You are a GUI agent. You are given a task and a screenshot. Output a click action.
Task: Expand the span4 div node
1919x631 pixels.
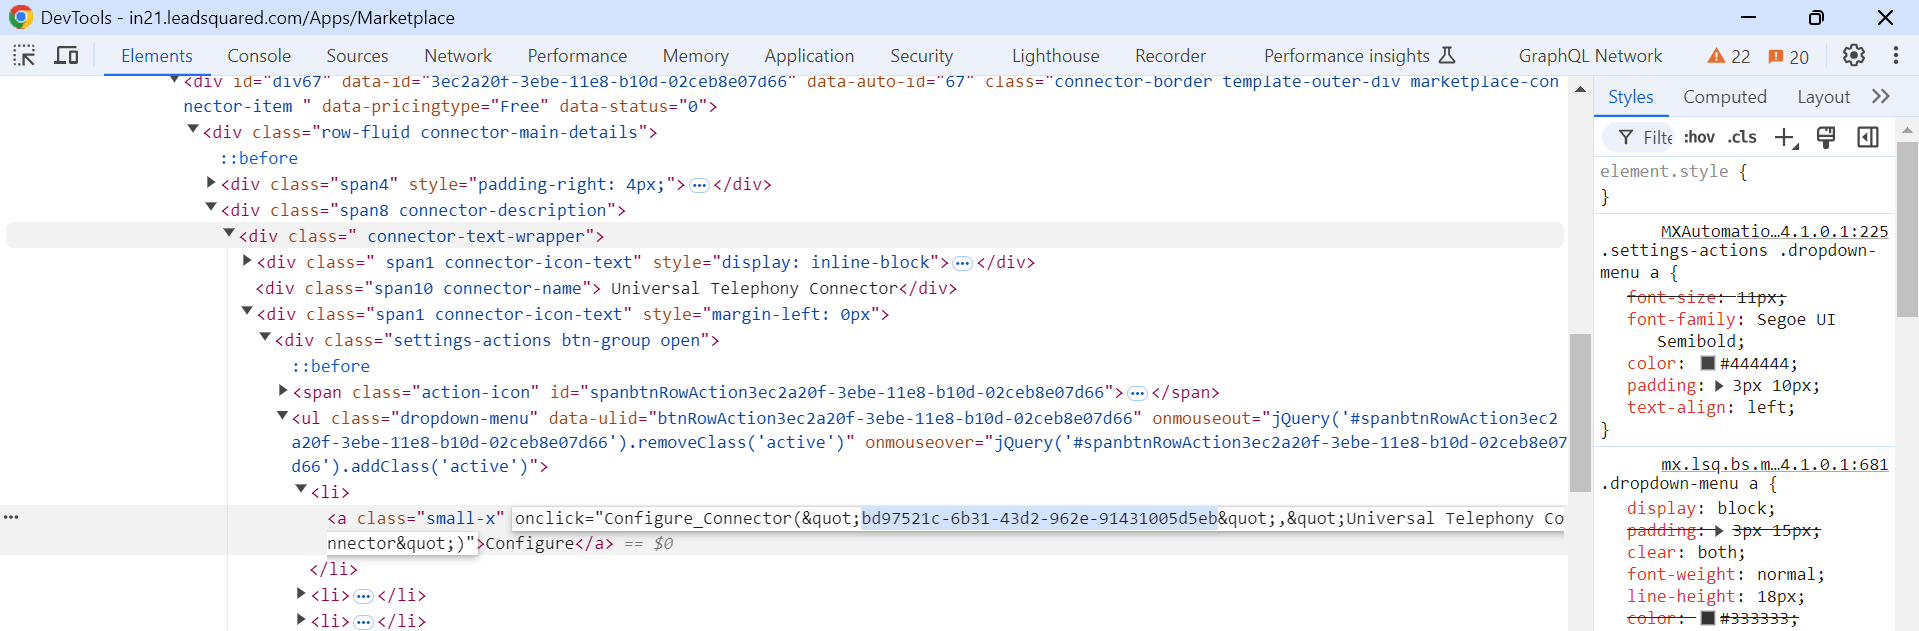(211, 183)
